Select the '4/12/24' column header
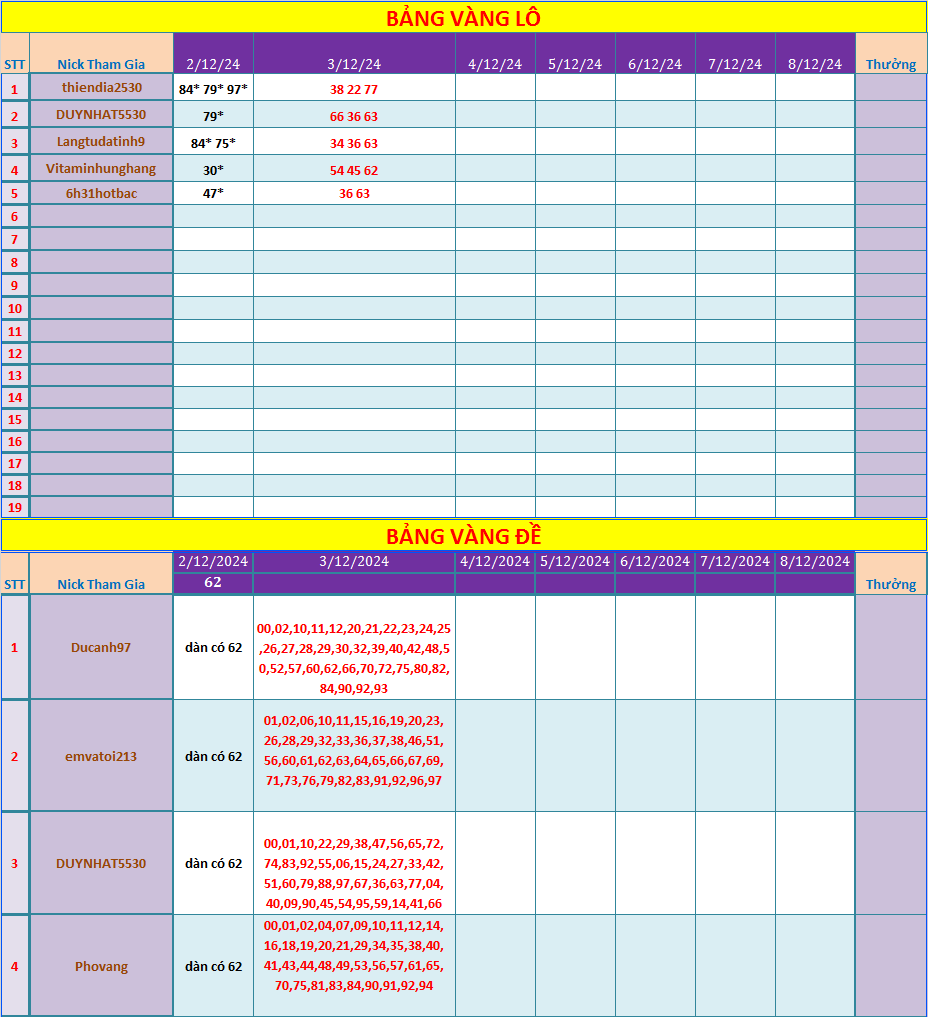 click(x=495, y=53)
